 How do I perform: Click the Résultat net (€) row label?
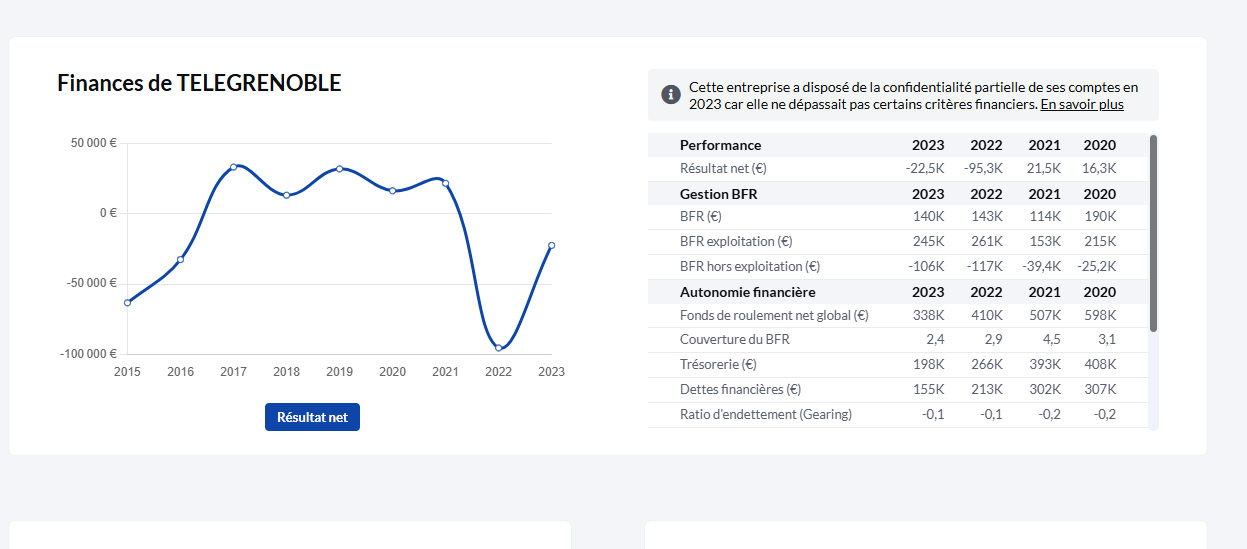(x=723, y=169)
